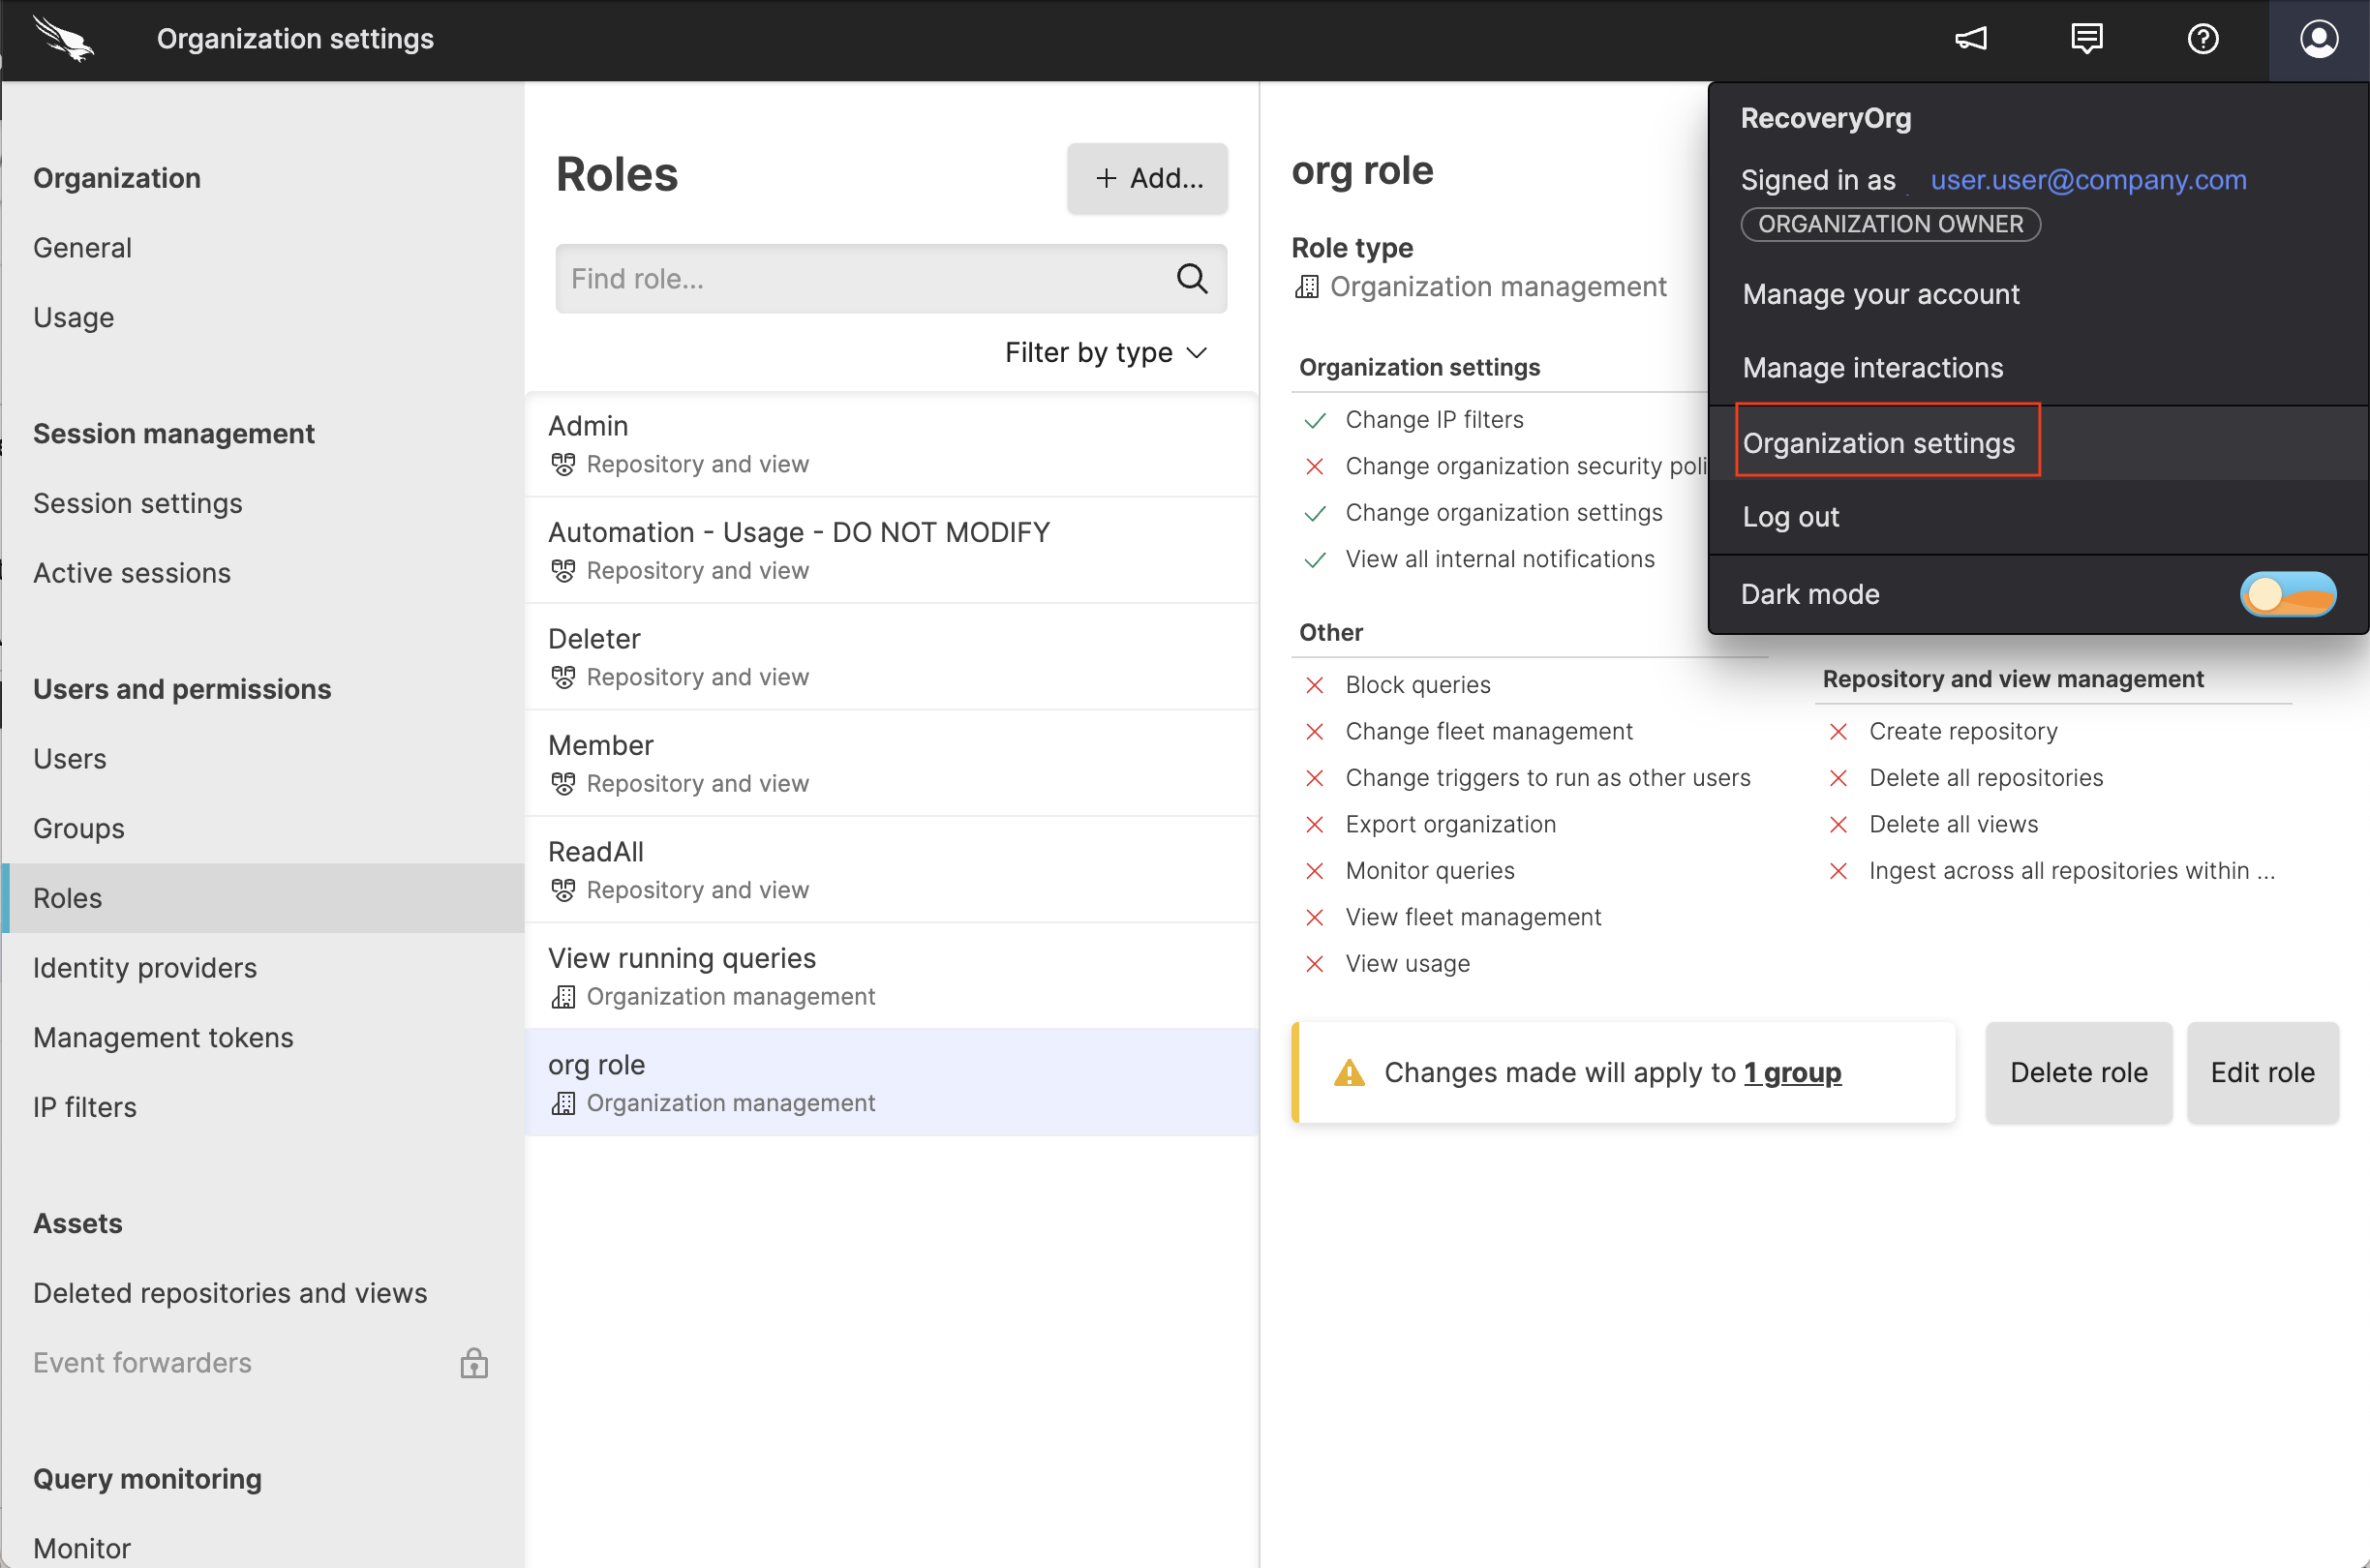Click the X next to Block queries
This screenshot has width=2370, height=1568.
tap(1315, 685)
